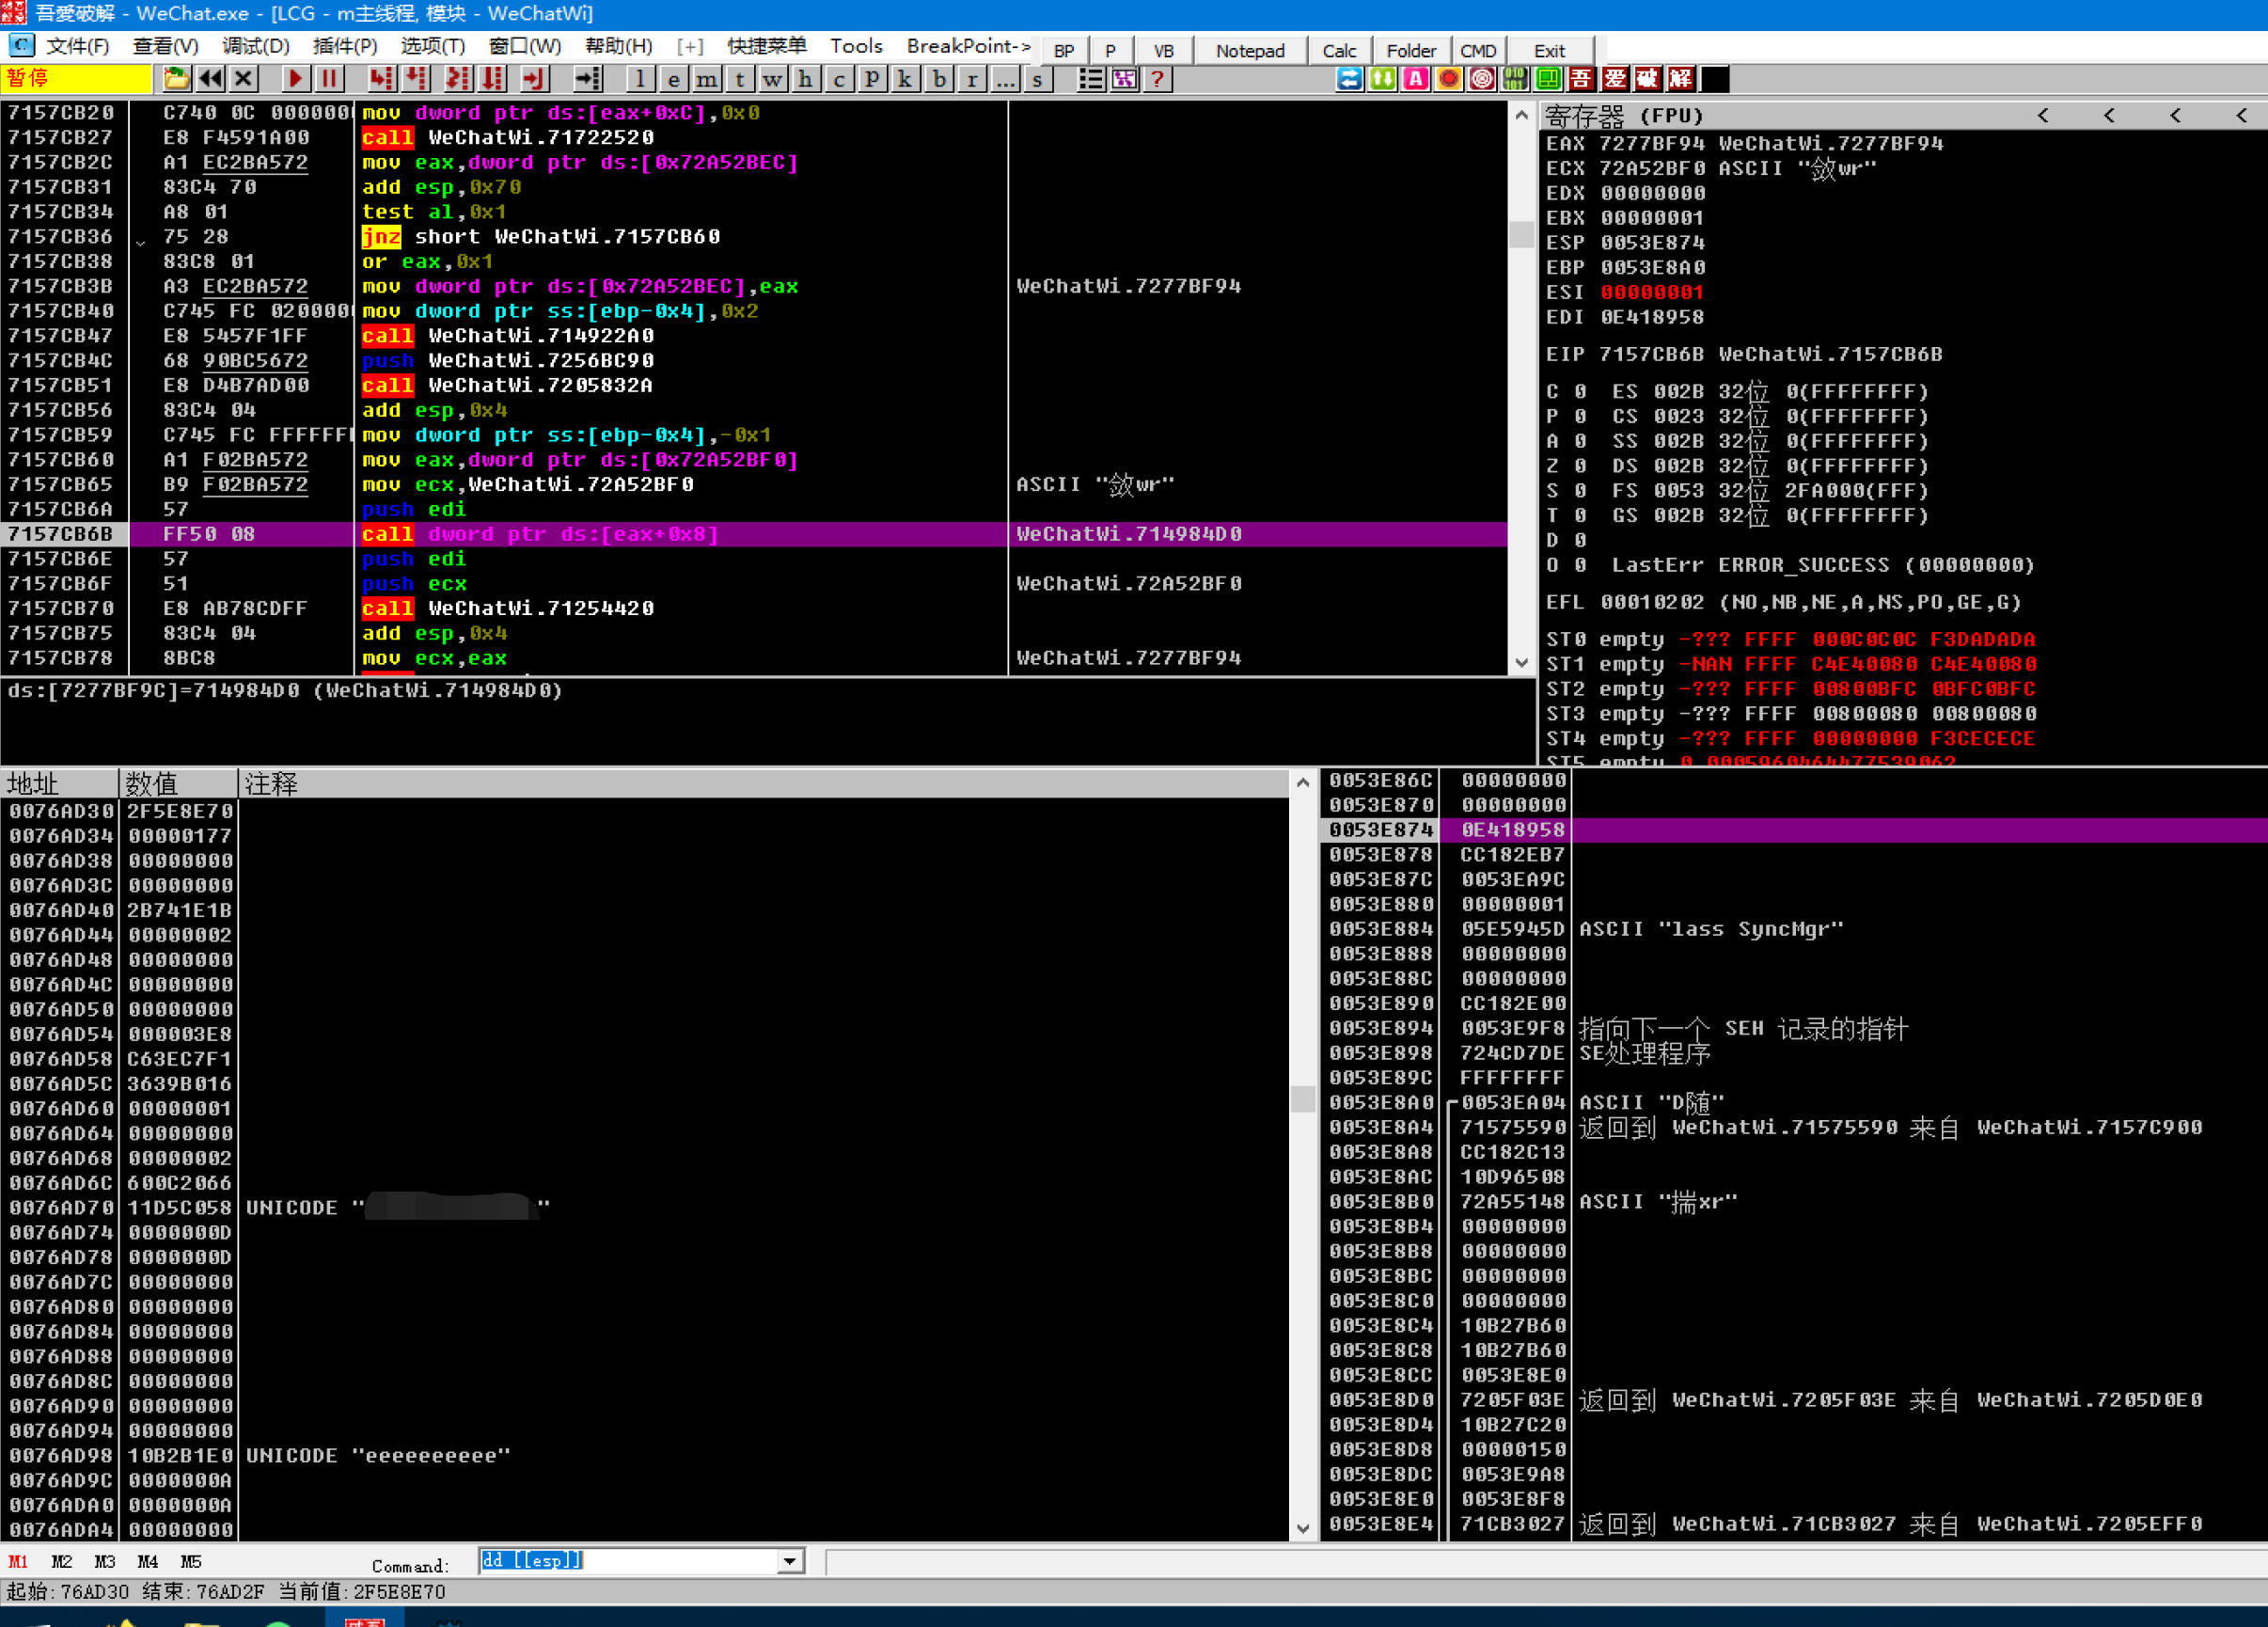2268x1627 pixels.
Task: Click the Go To Address arrow icon
Action: [588, 79]
